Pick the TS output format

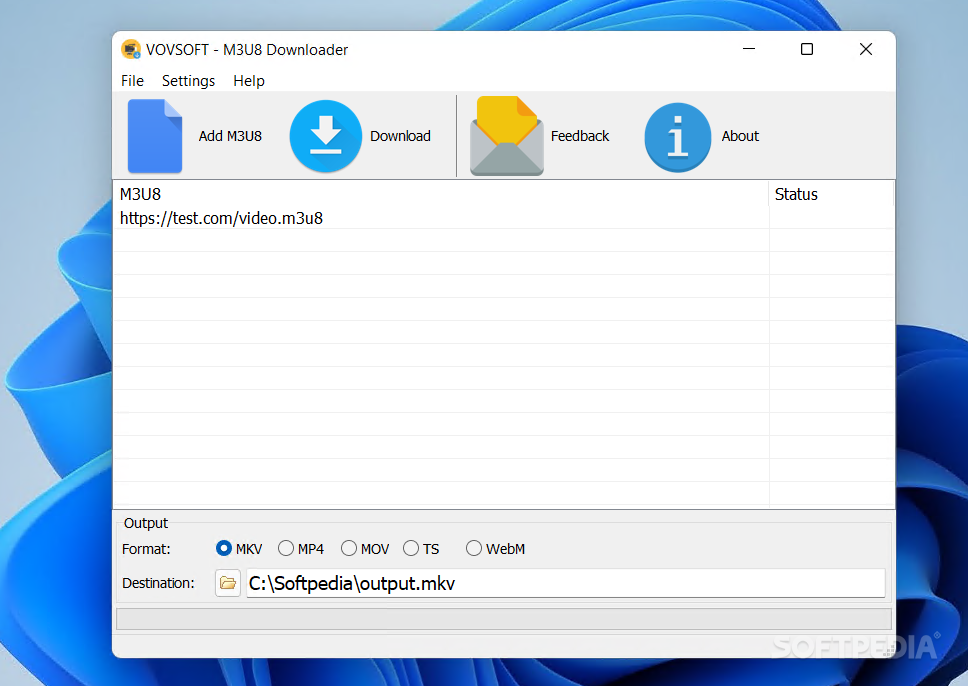click(411, 548)
